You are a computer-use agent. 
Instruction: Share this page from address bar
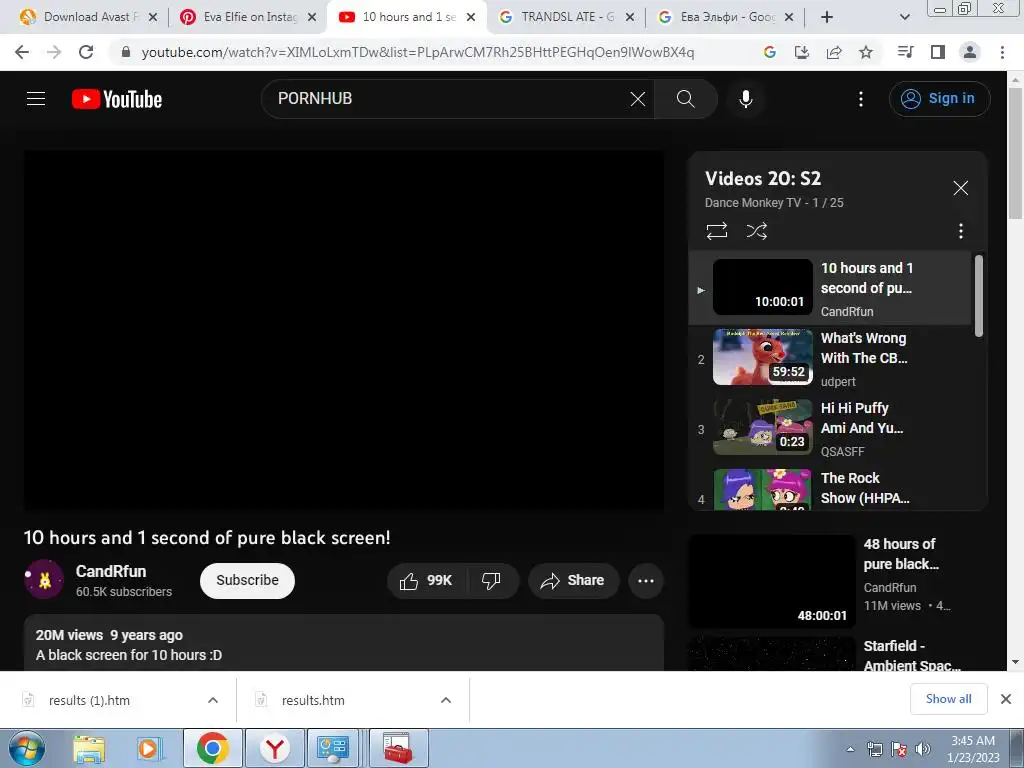834,52
